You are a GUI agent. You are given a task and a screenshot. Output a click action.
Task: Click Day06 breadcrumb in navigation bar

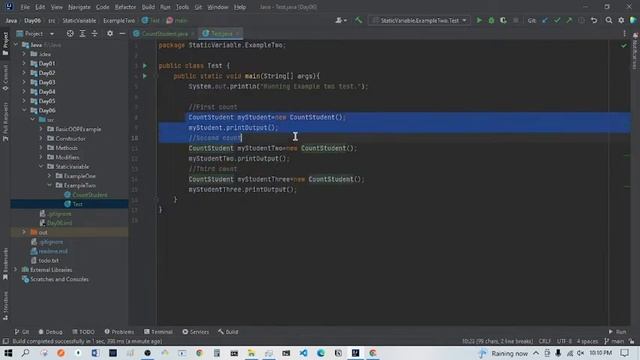[x=32, y=20]
